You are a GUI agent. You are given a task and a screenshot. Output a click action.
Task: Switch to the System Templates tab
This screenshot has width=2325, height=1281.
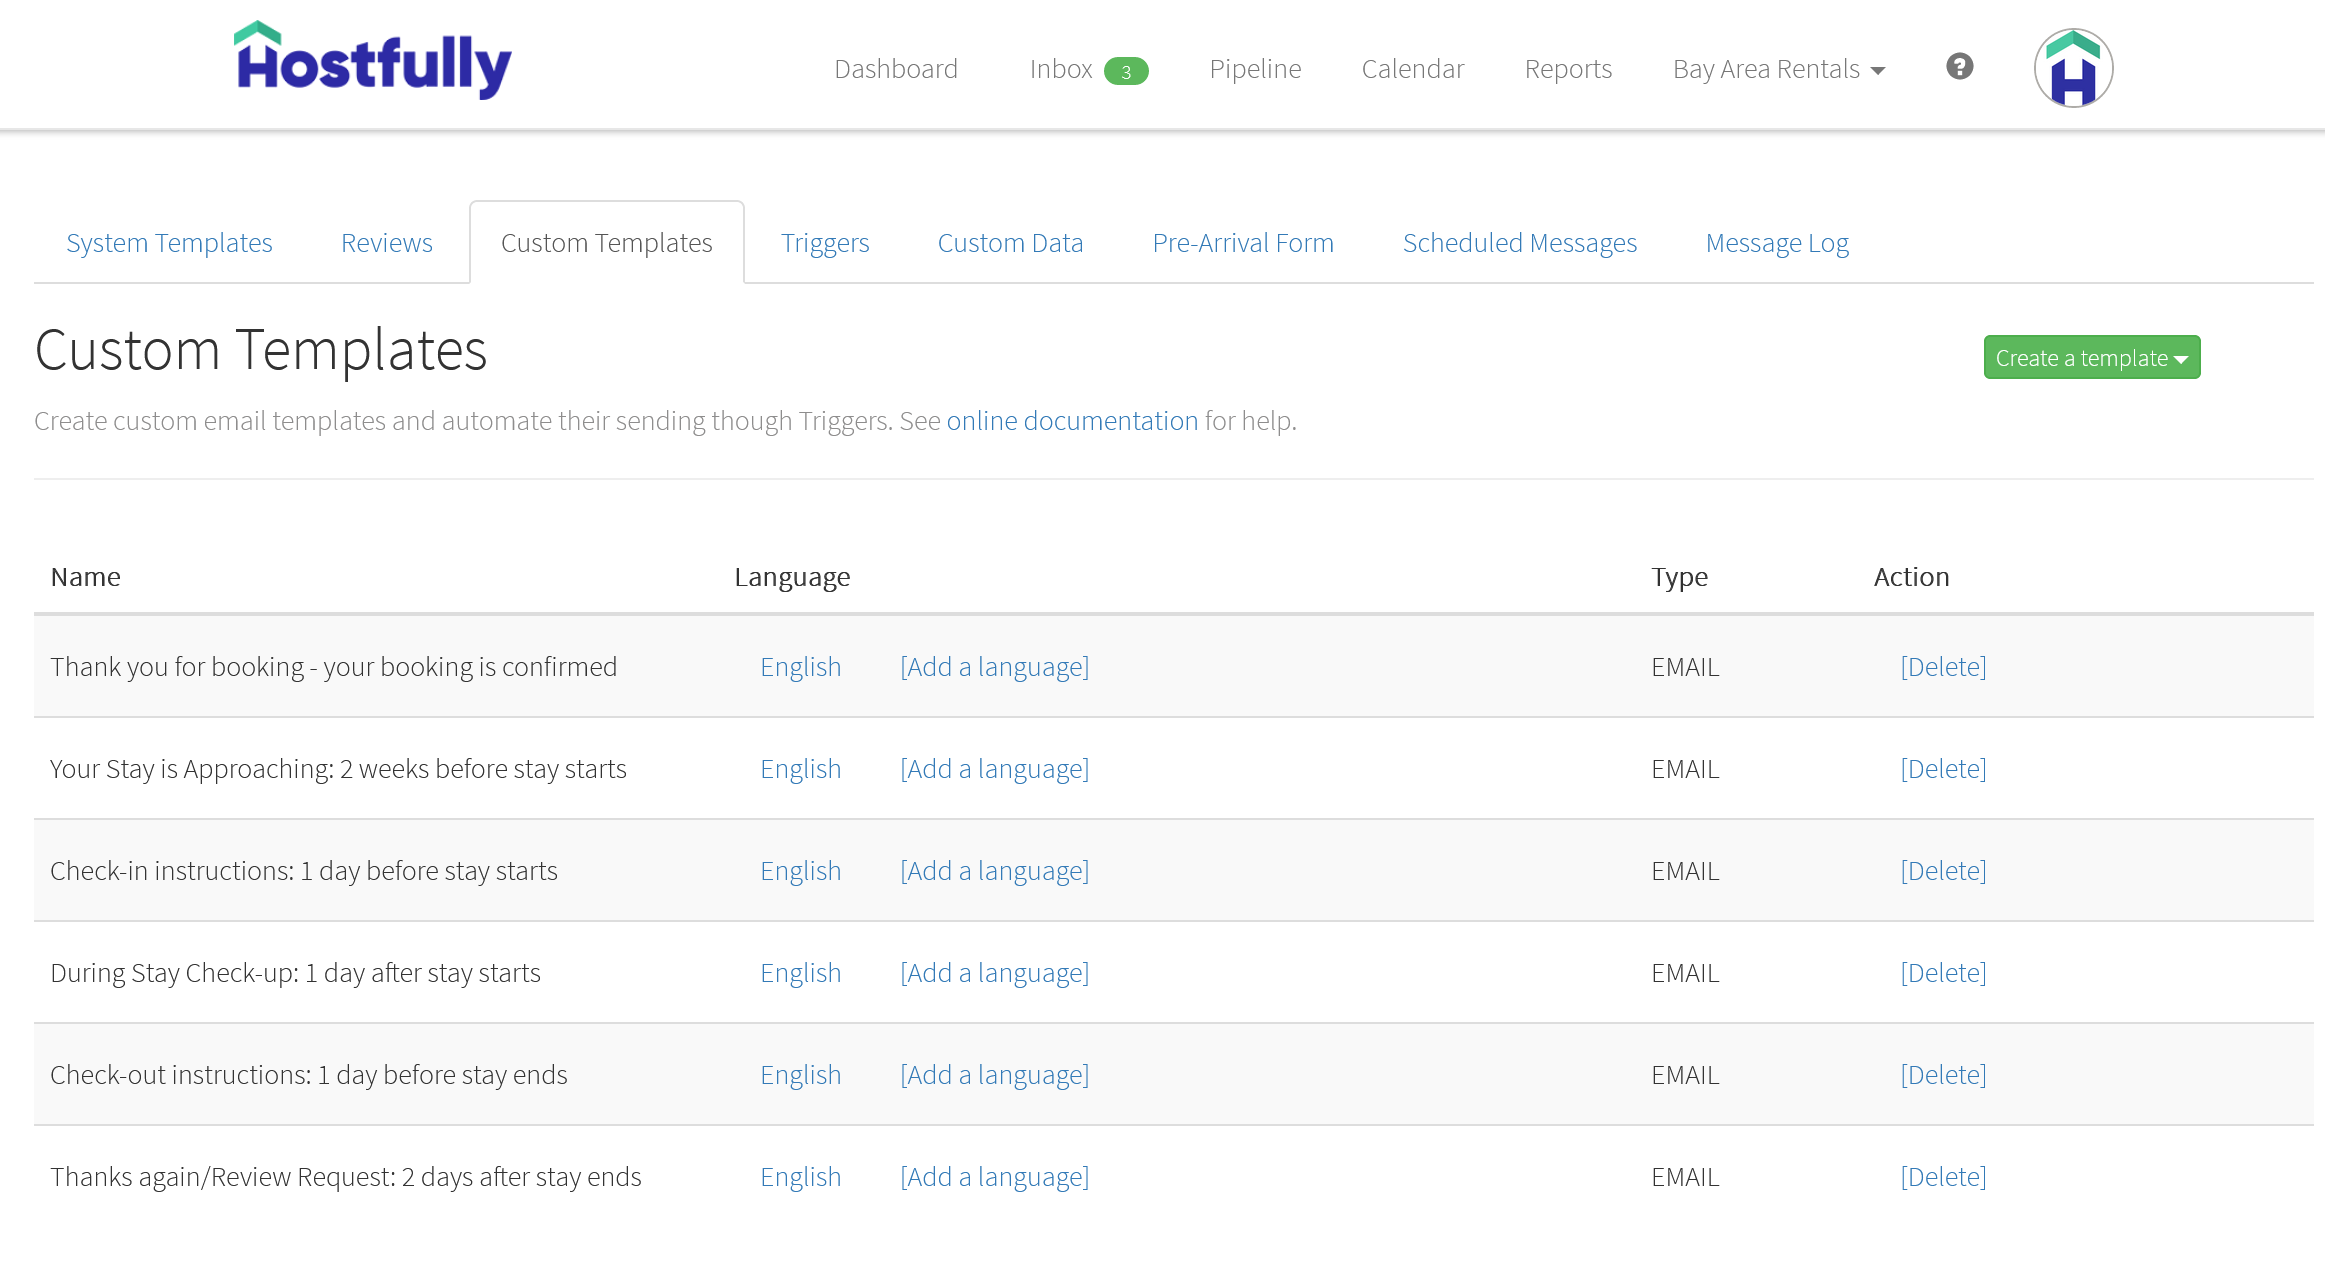pos(168,242)
